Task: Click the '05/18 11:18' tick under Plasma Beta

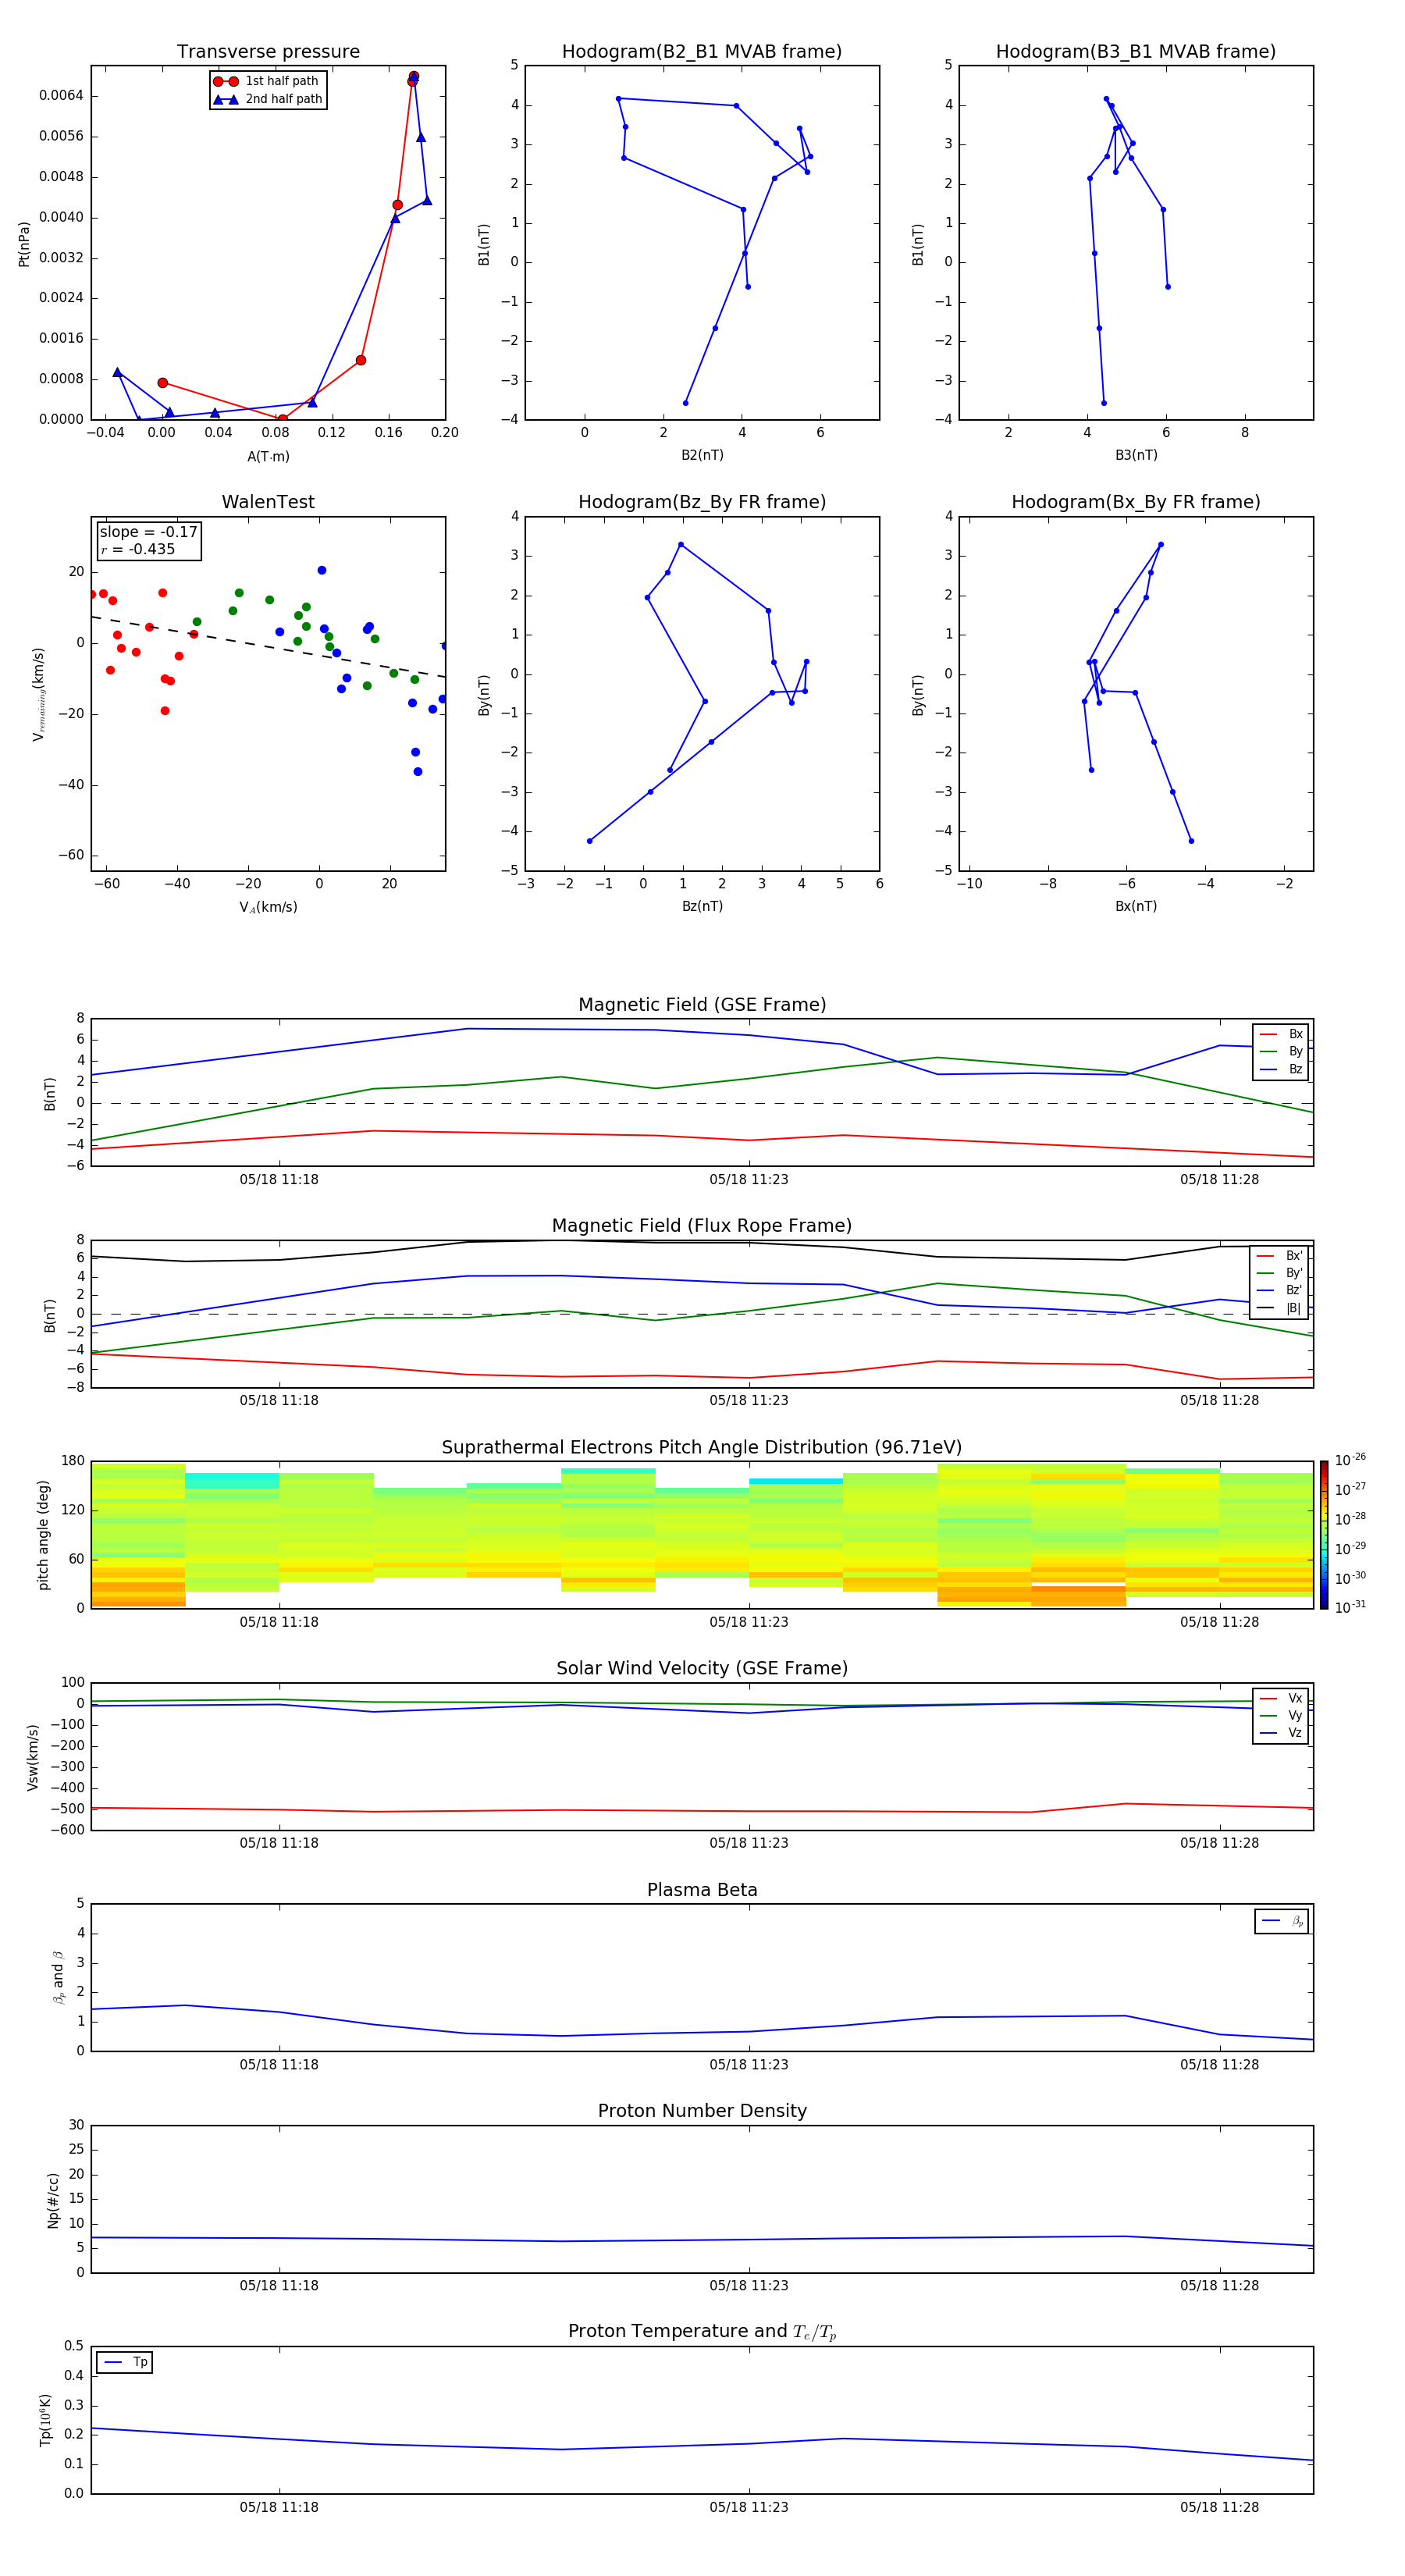Action: tap(279, 2065)
